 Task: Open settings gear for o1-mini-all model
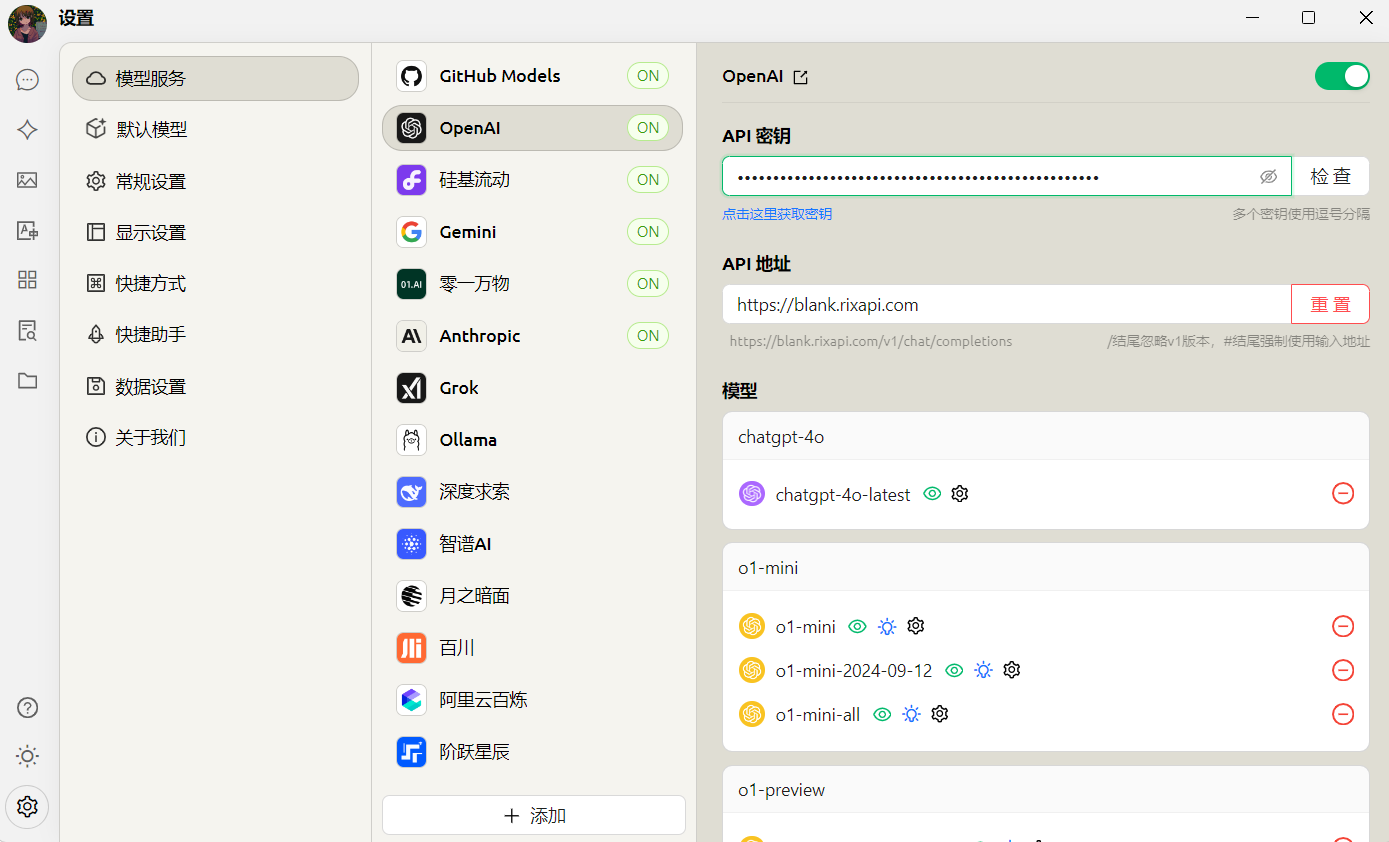coord(939,714)
